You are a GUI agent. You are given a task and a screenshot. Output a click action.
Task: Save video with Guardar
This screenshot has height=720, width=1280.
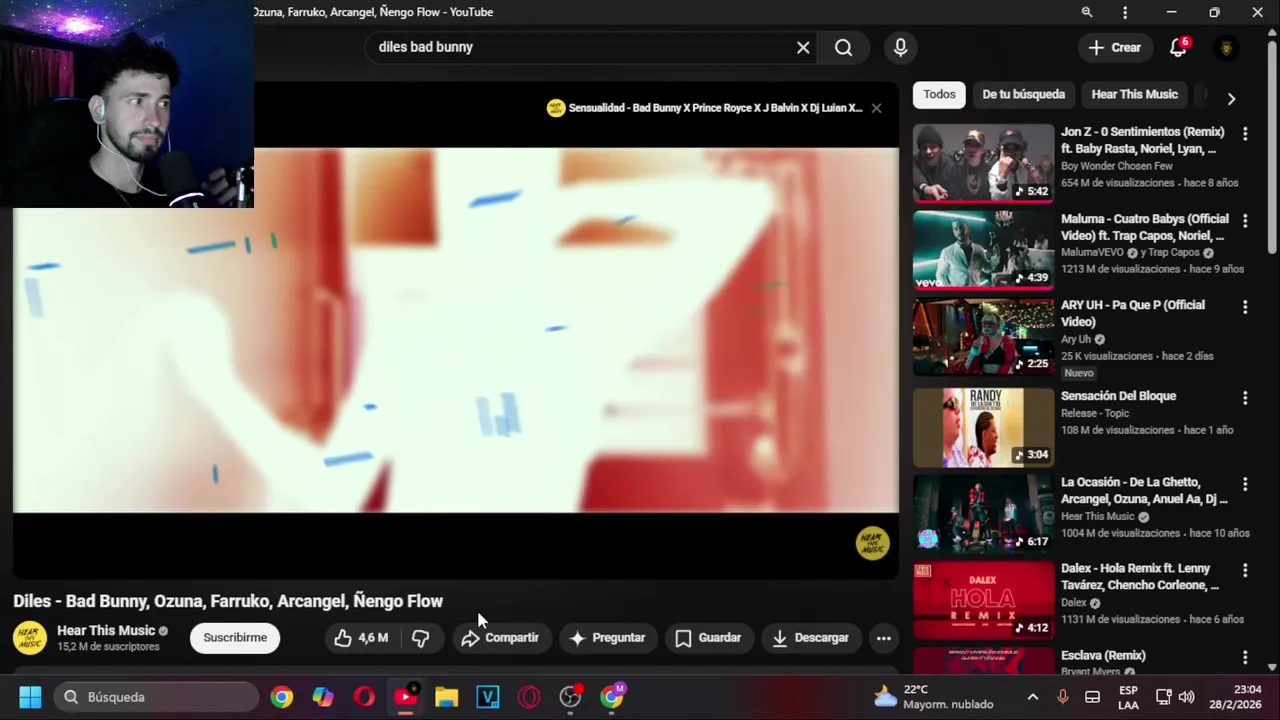coord(708,638)
